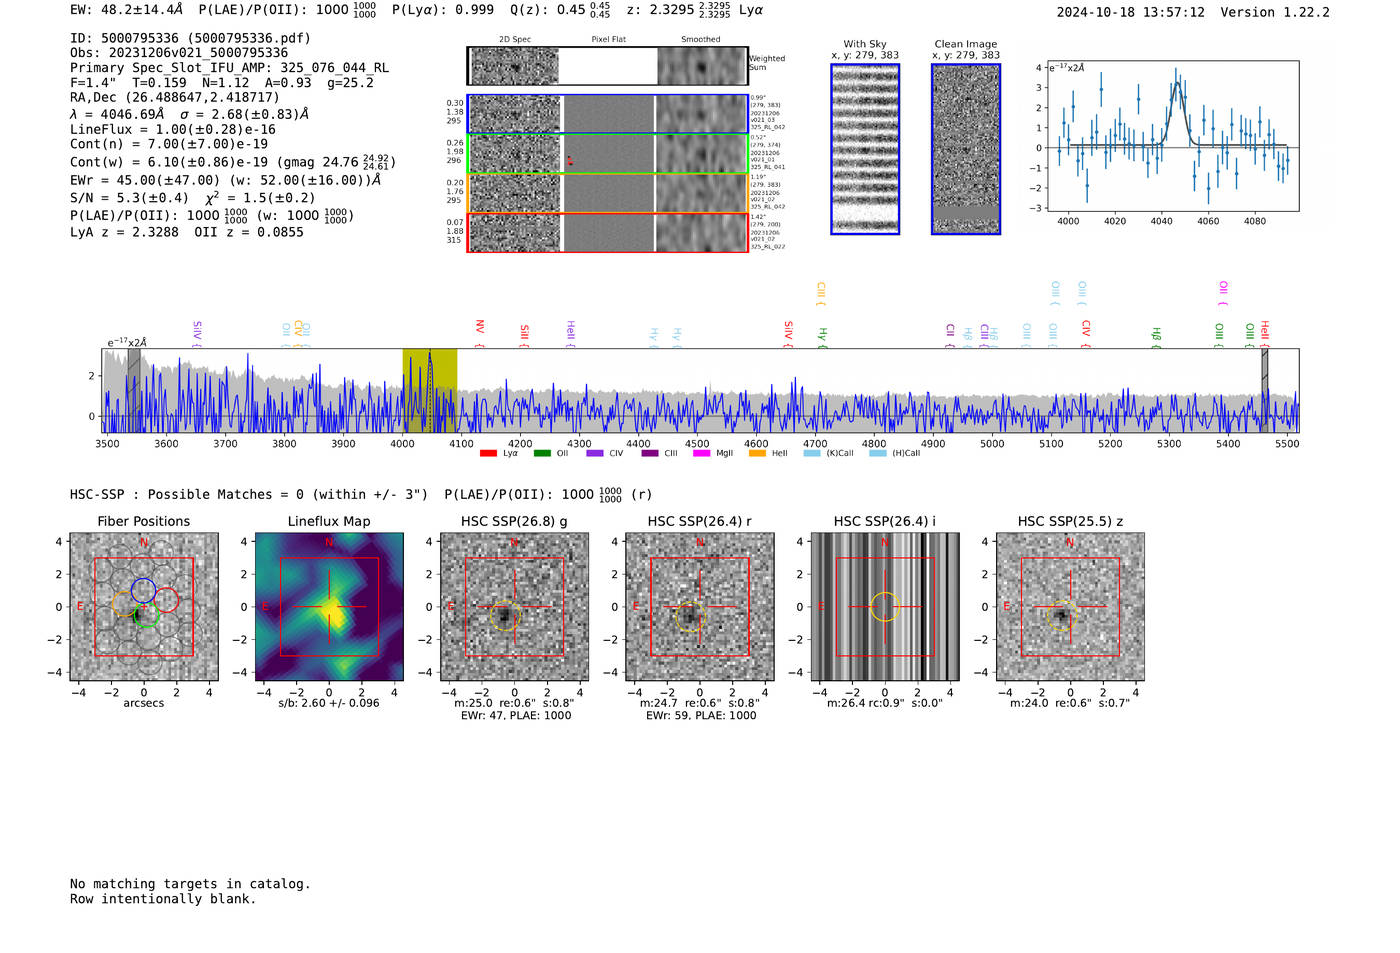Screen dimensions: 1400x953
Task: Click the Weighted Sum 2D spectrum row
Action: coord(608,66)
